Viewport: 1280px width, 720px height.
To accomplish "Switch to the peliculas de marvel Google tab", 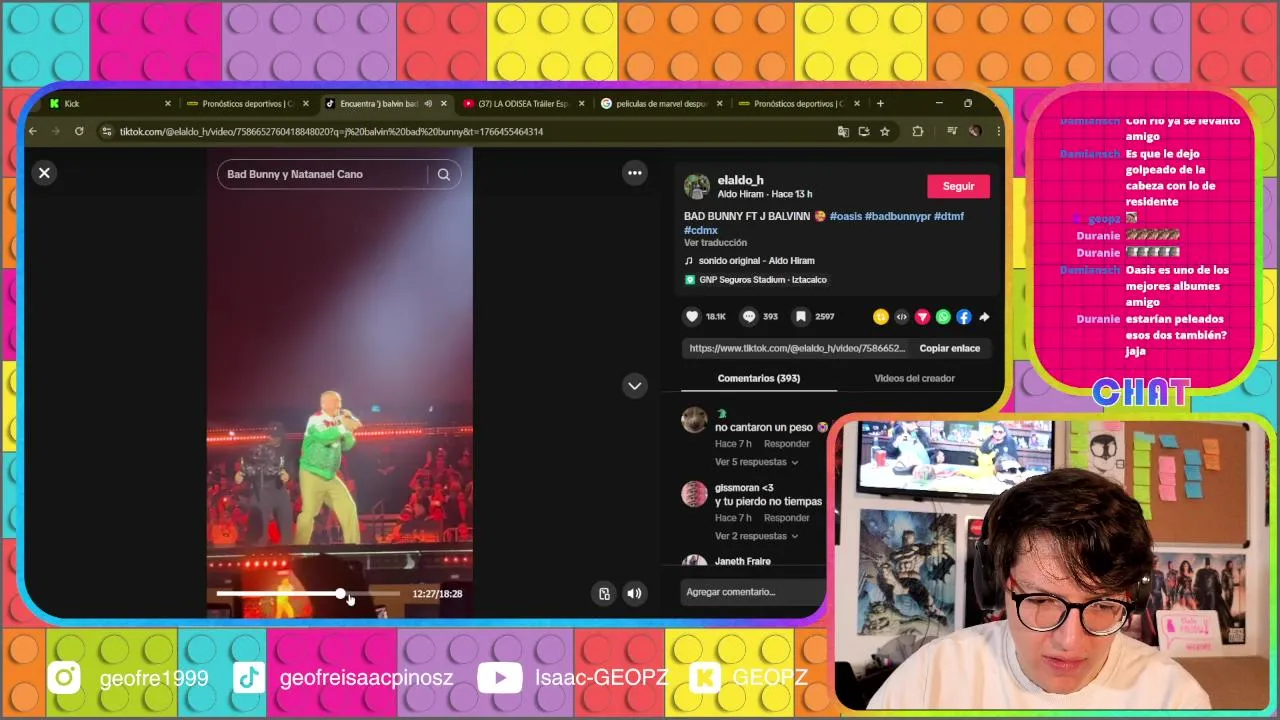I will coord(660,103).
